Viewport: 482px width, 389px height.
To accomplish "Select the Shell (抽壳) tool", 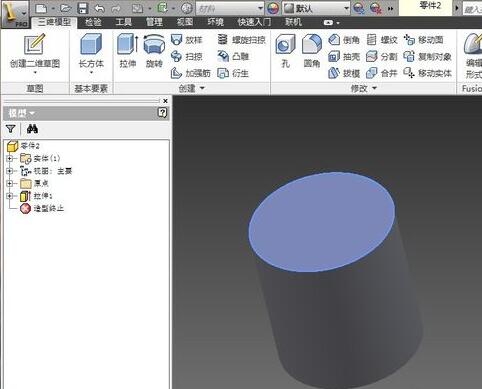I will coord(344,56).
